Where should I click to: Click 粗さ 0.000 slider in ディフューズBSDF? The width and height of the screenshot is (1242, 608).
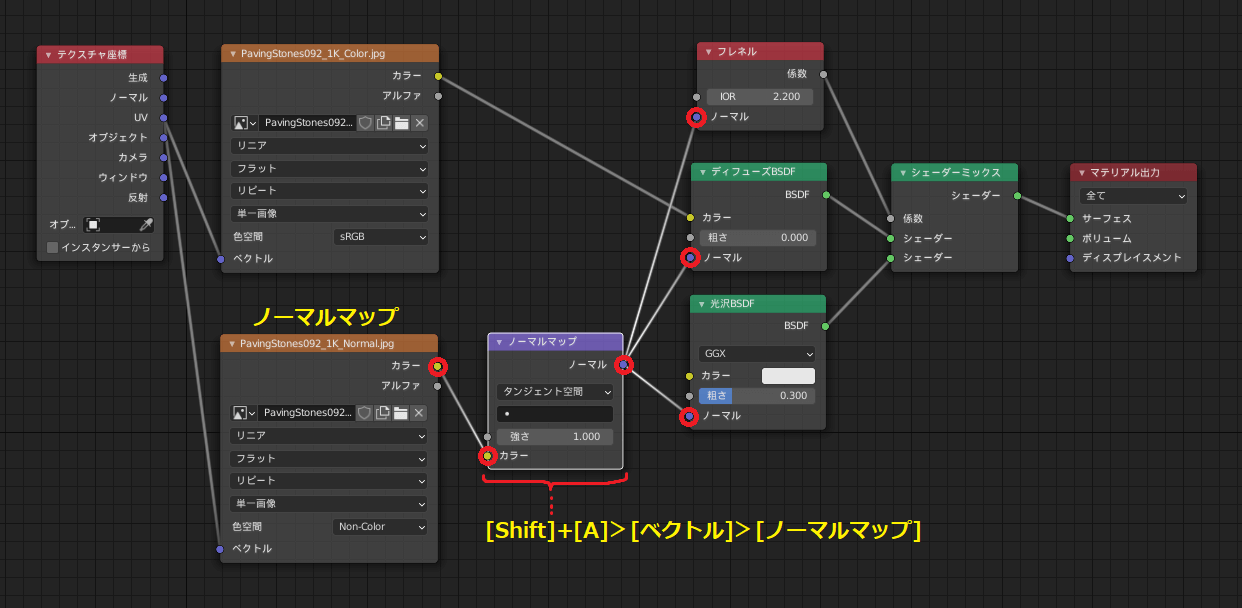757,238
